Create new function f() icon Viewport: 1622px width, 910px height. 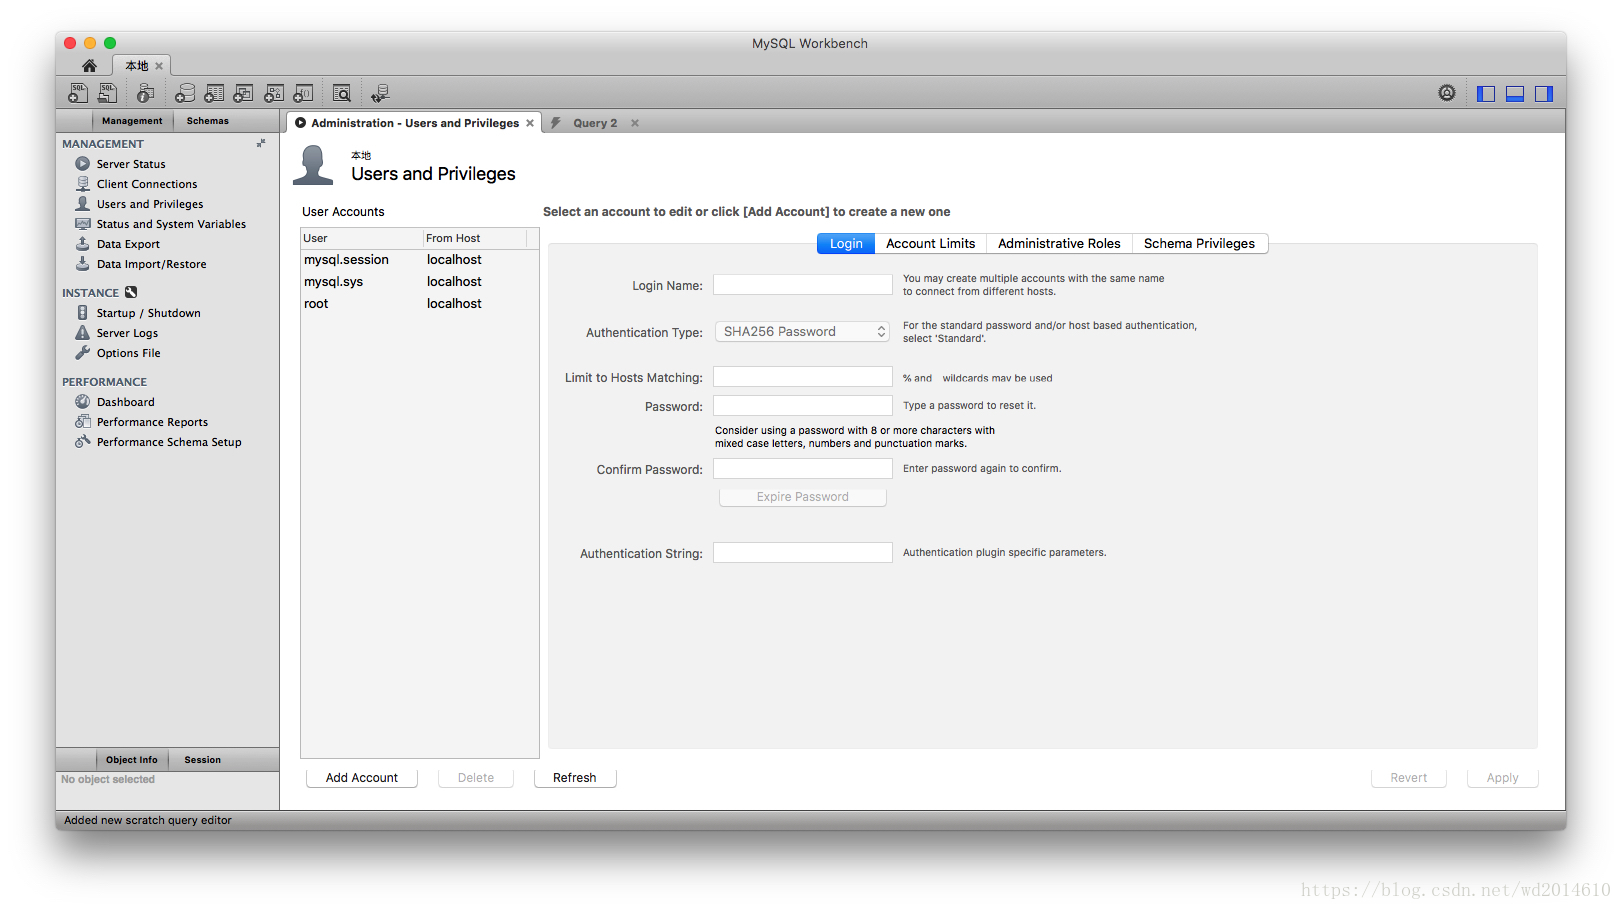[303, 93]
